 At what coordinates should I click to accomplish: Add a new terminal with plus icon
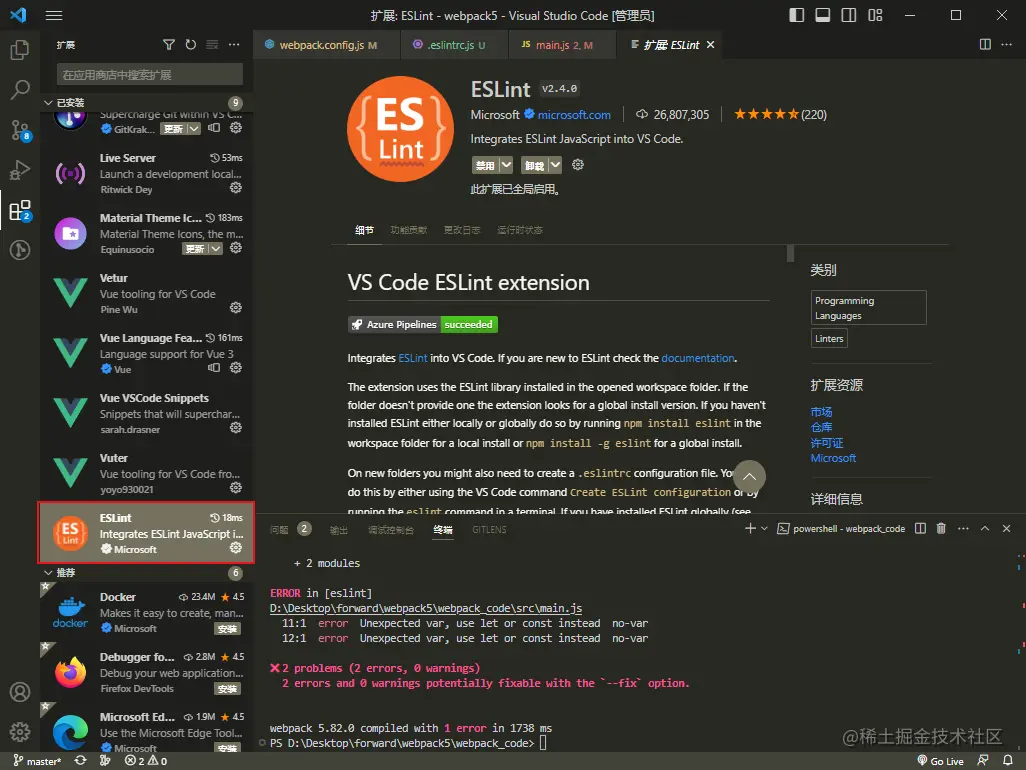point(750,529)
